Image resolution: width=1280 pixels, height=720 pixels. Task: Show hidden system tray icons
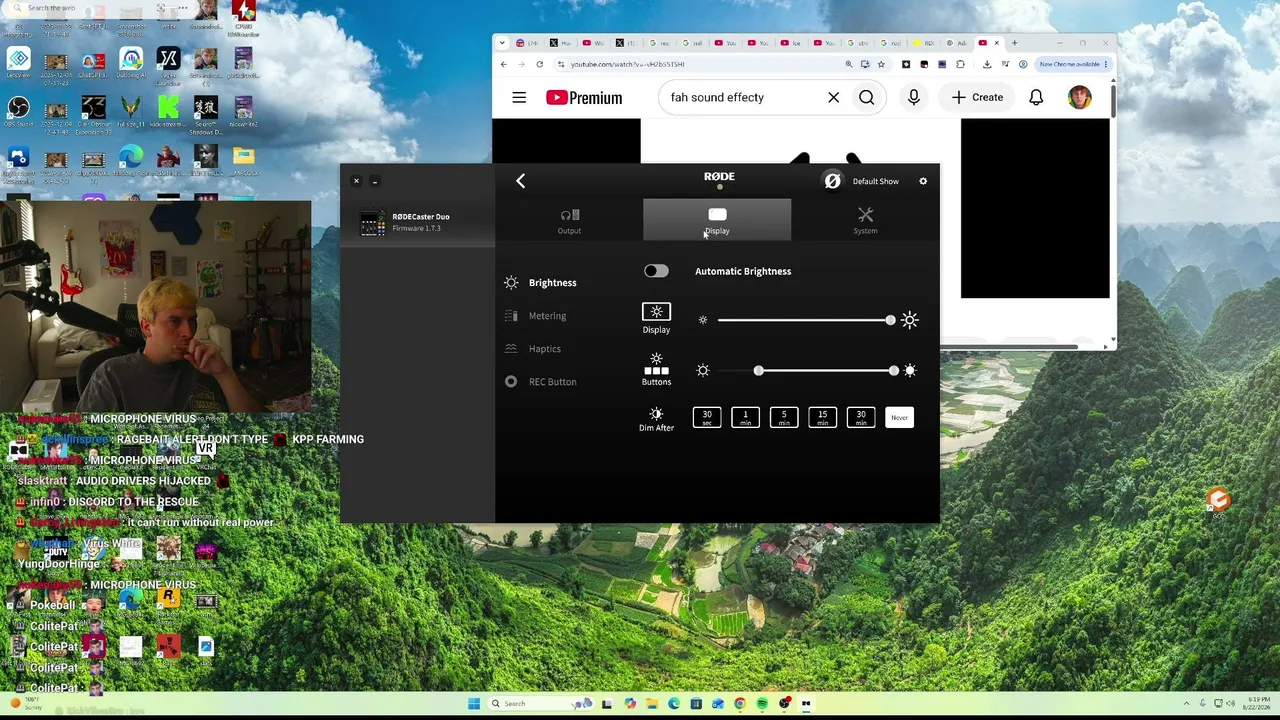tap(1187, 703)
